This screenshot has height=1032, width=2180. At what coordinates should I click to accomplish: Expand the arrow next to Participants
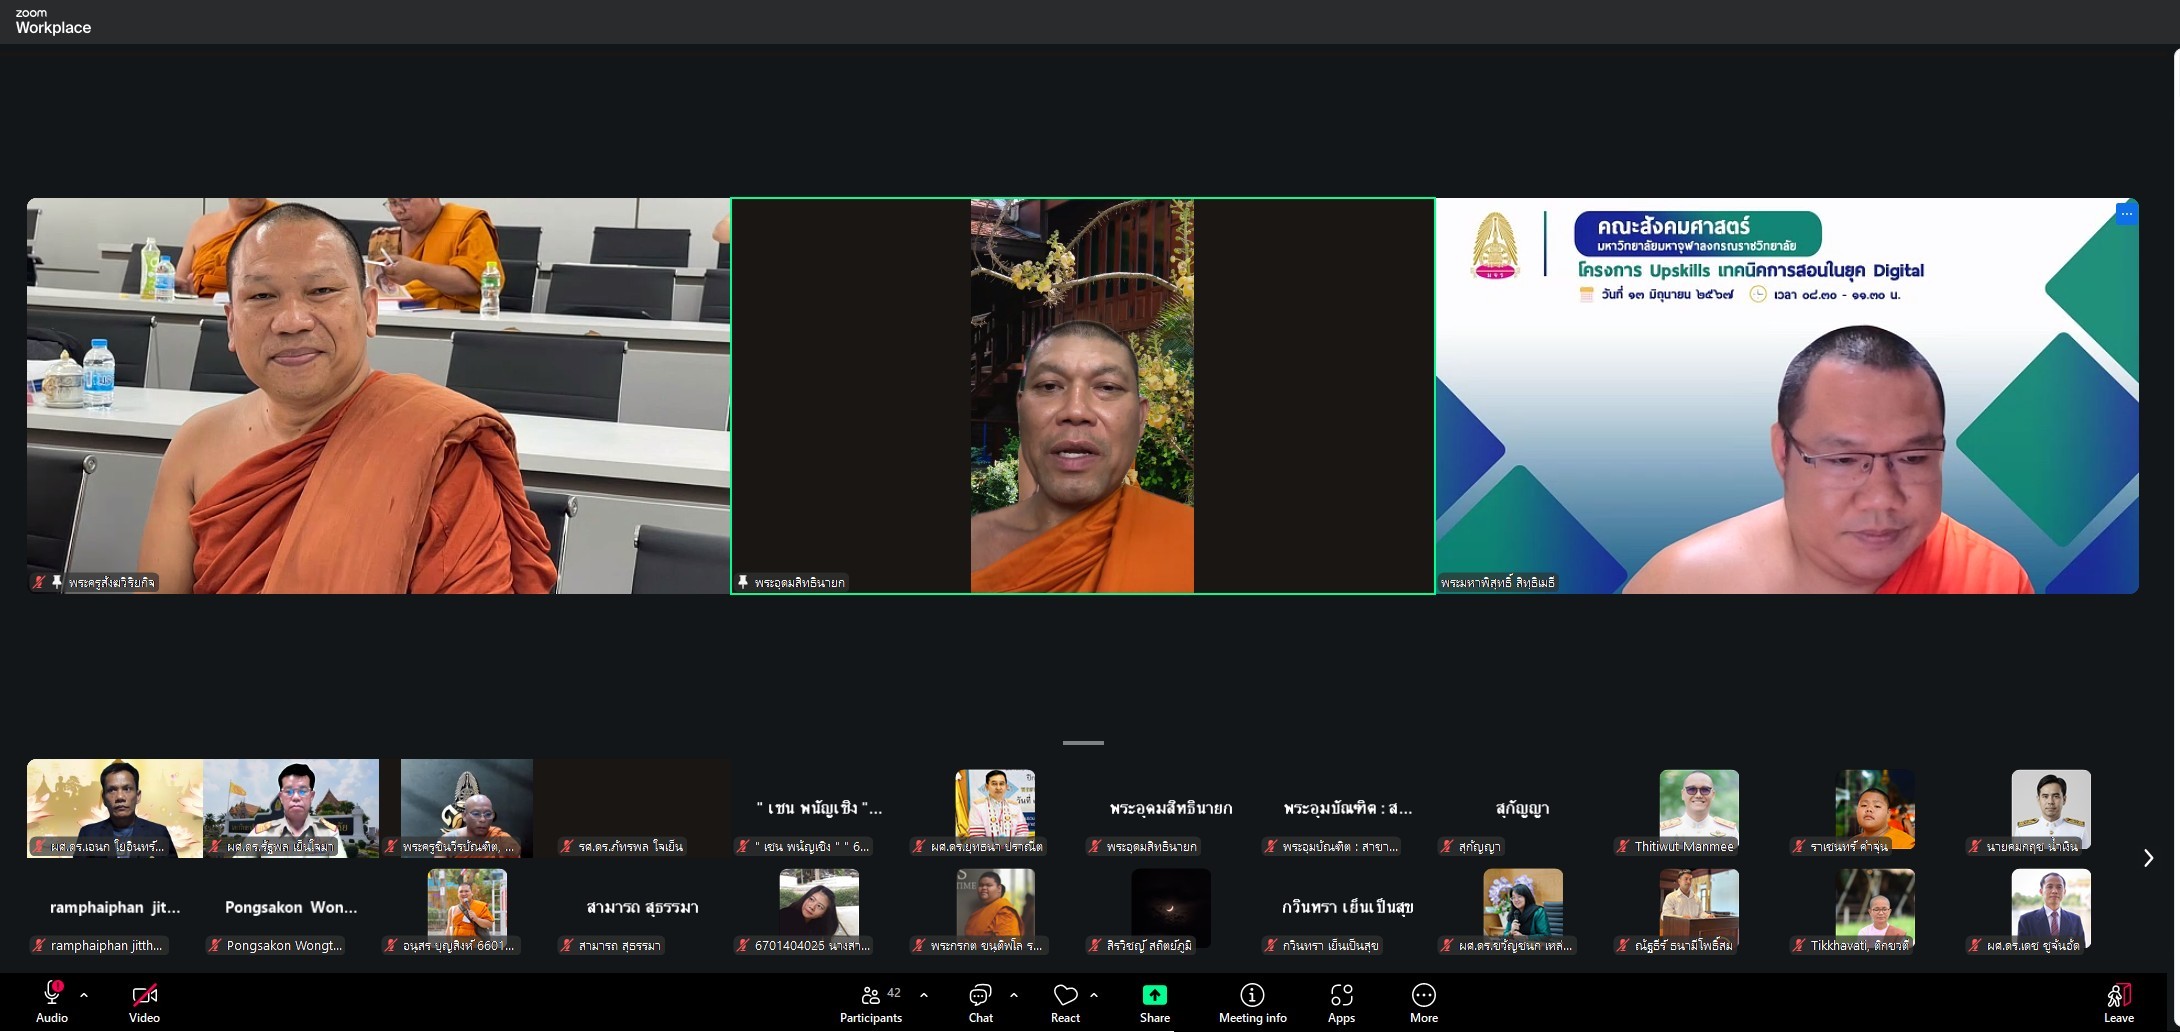[923, 995]
